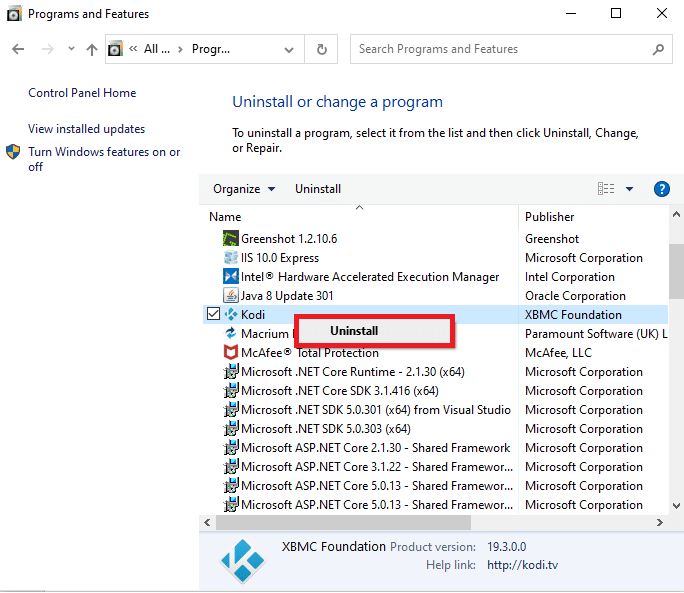Open help with the blue question mark
The height and width of the screenshot is (593, 684).
(x=661, y=189)
